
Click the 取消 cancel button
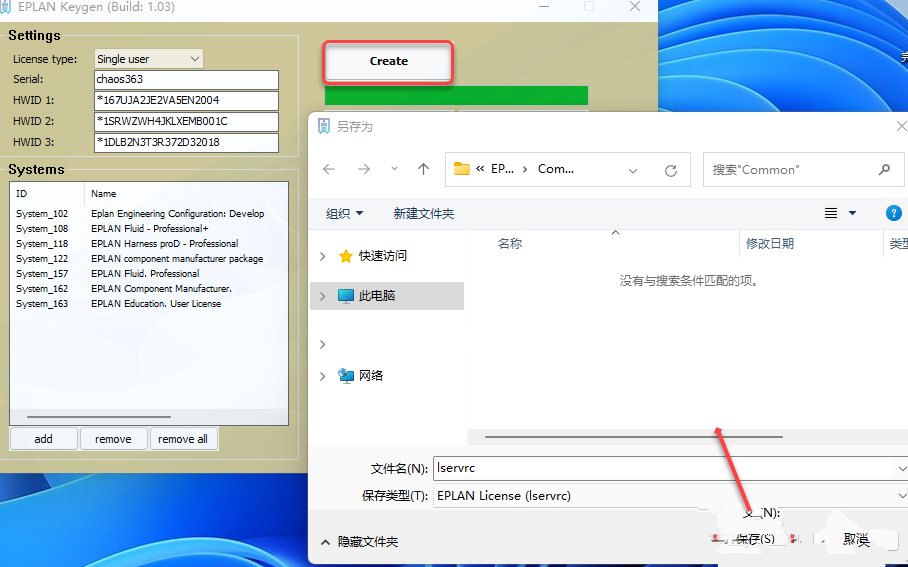(856, 539)
